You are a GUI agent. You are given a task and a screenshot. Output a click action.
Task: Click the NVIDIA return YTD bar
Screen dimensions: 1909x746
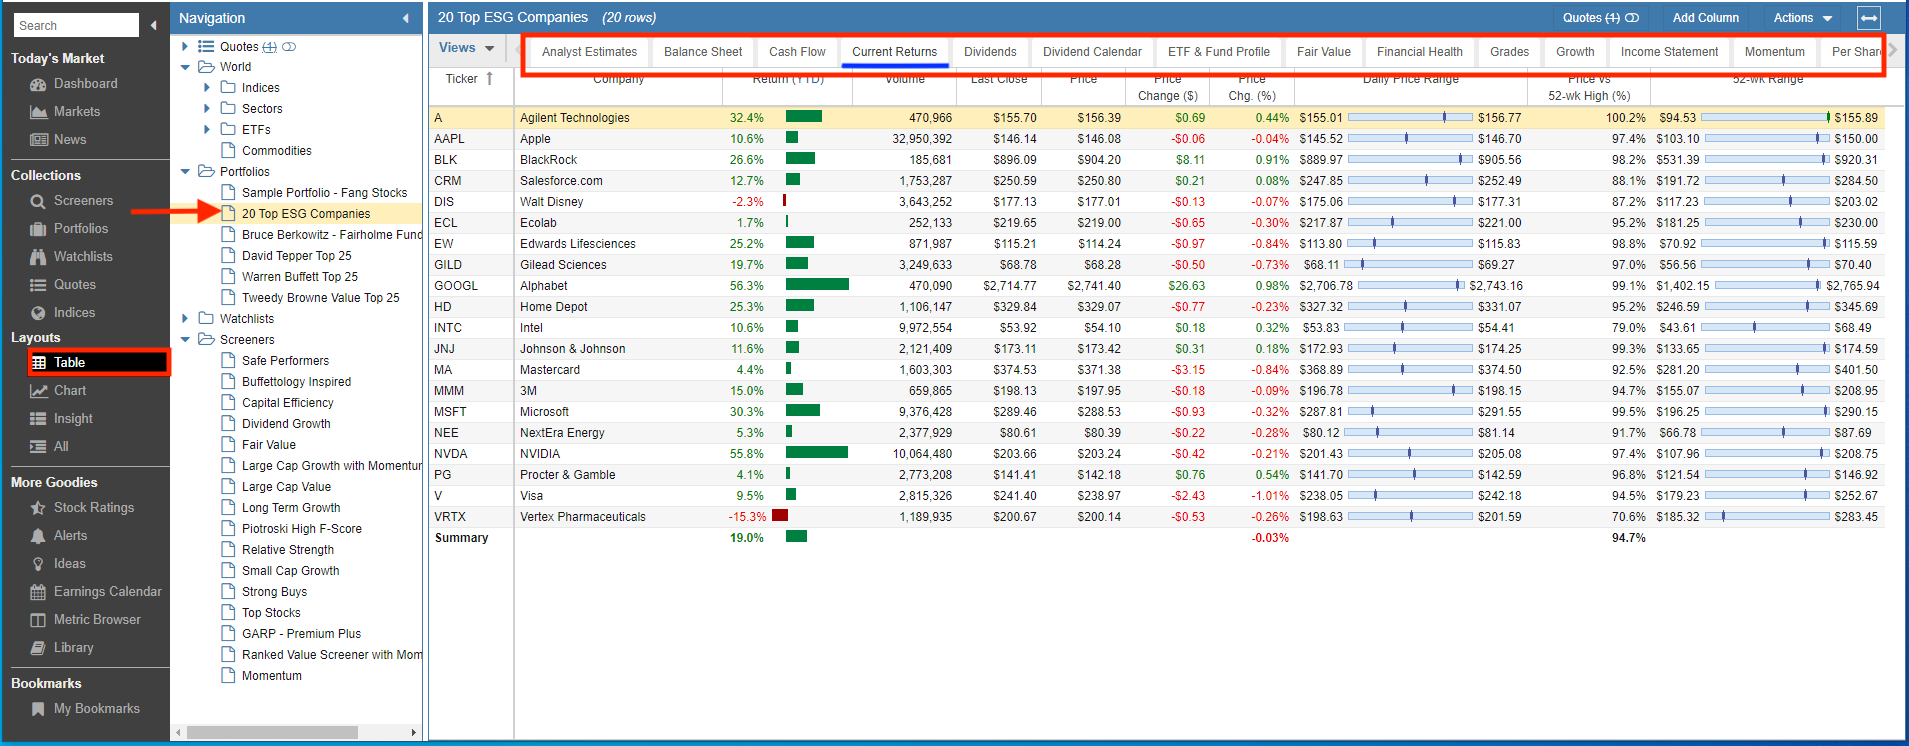click(817, 453)
